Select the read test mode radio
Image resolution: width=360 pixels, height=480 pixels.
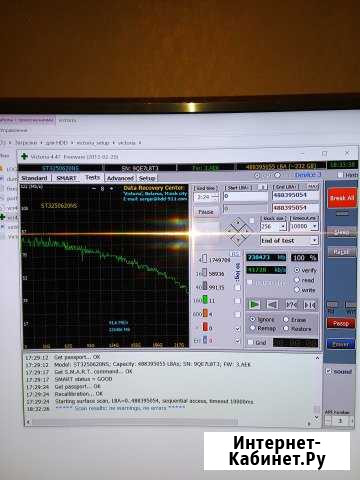tap(297, 280)
